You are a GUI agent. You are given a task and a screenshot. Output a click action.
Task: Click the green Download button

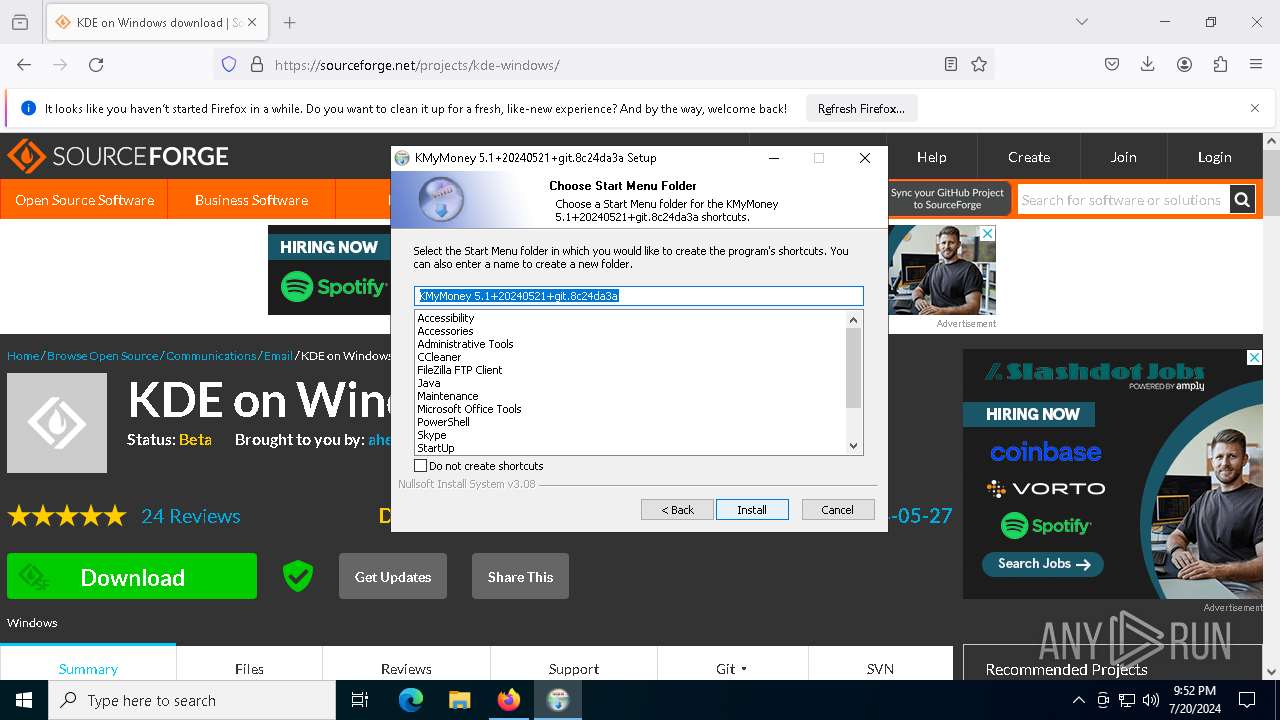point(132,577)
